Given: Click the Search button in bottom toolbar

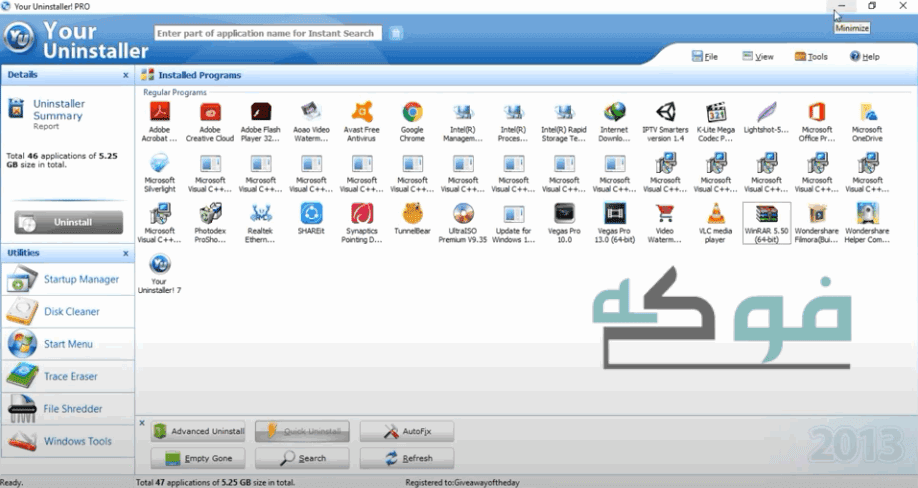Looking at the screenshot, I should point(302,458).
